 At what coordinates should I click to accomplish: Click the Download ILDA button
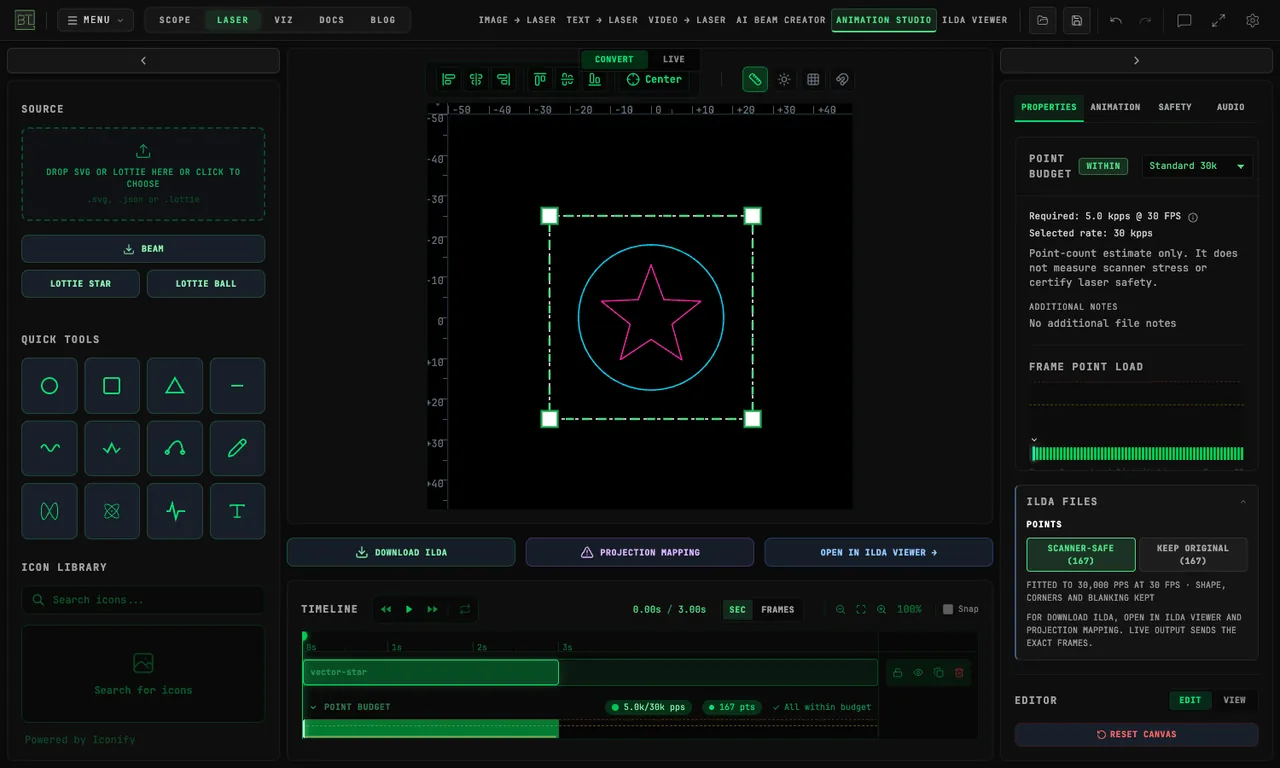pyautogui.click(x=401, y=552)
